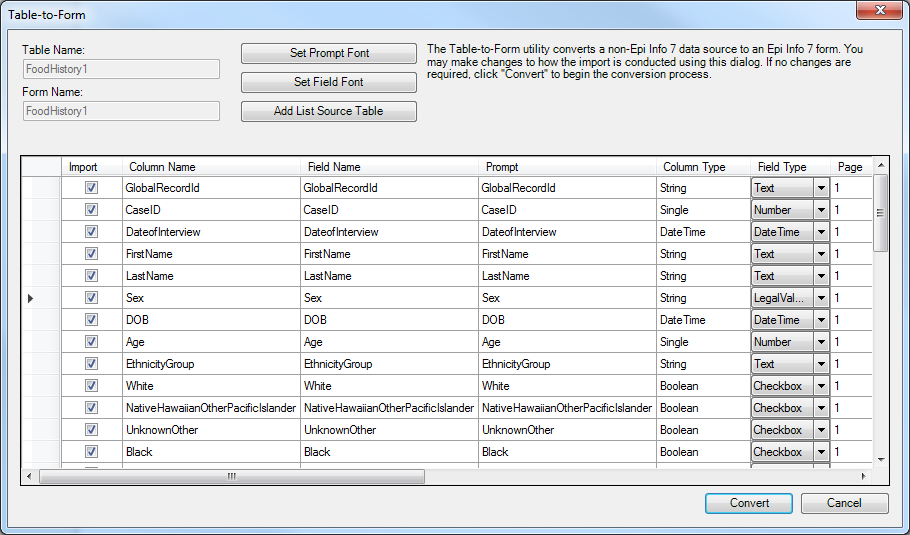Click the Page cell for GlobalRecordId row

click(851, 188)
